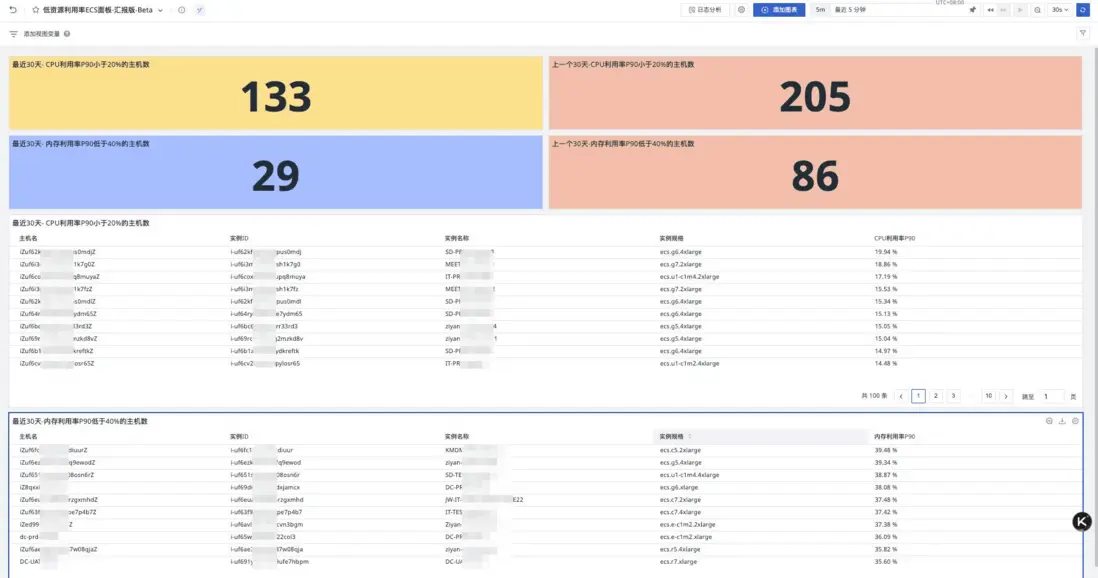This screenshot has height=578, width=1098.
Task: Select page 10 in the CPU table pagination
Action: [x=989, y=397]
